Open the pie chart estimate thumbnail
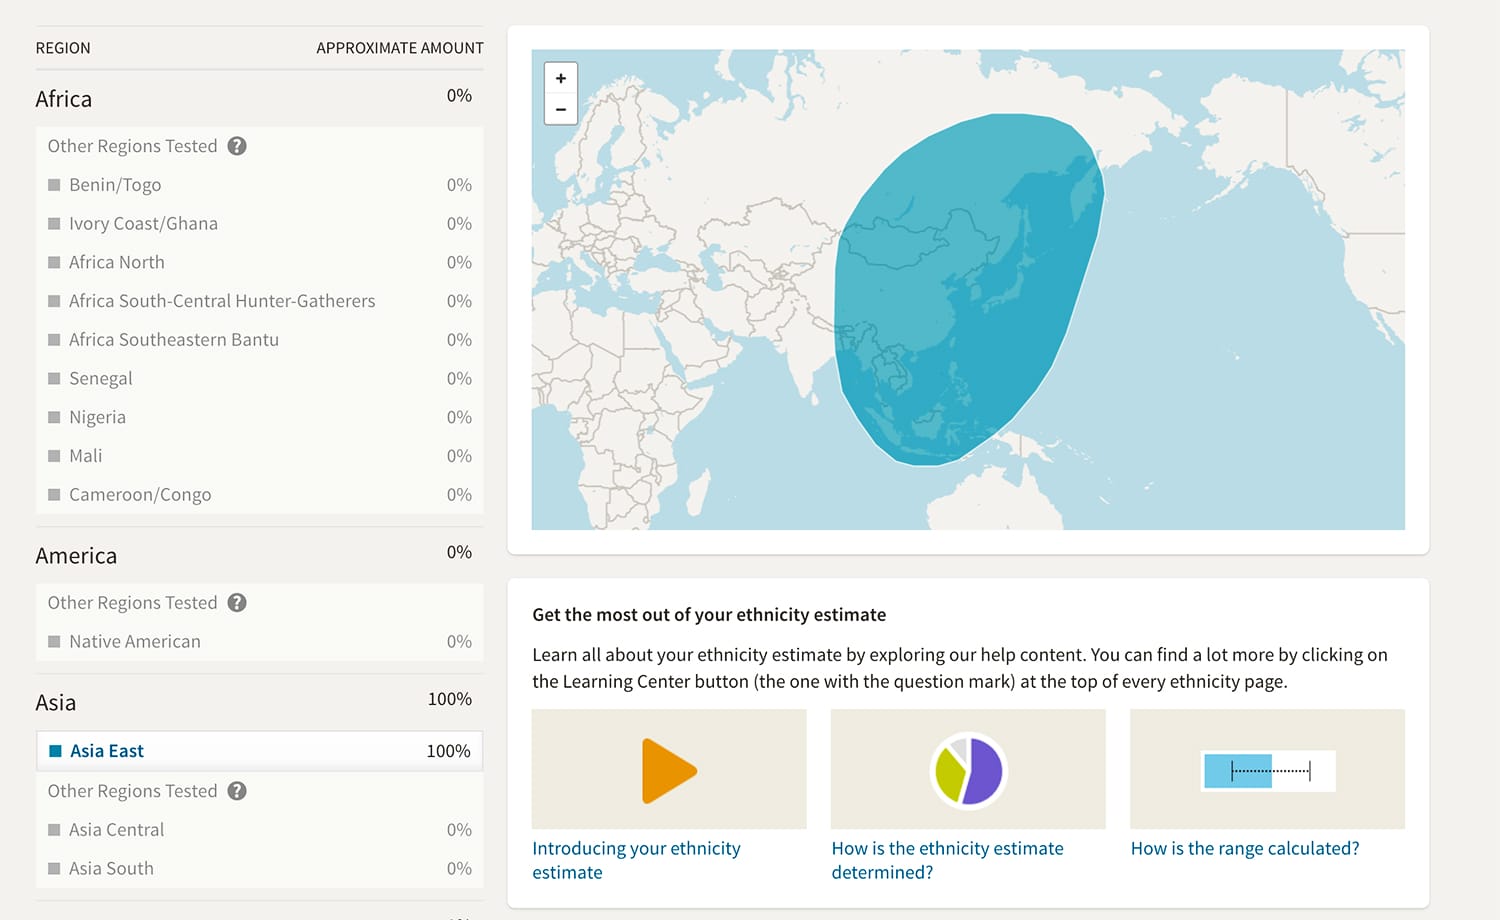The height and width of the screenshot is (920, 1500). [967, 770]
